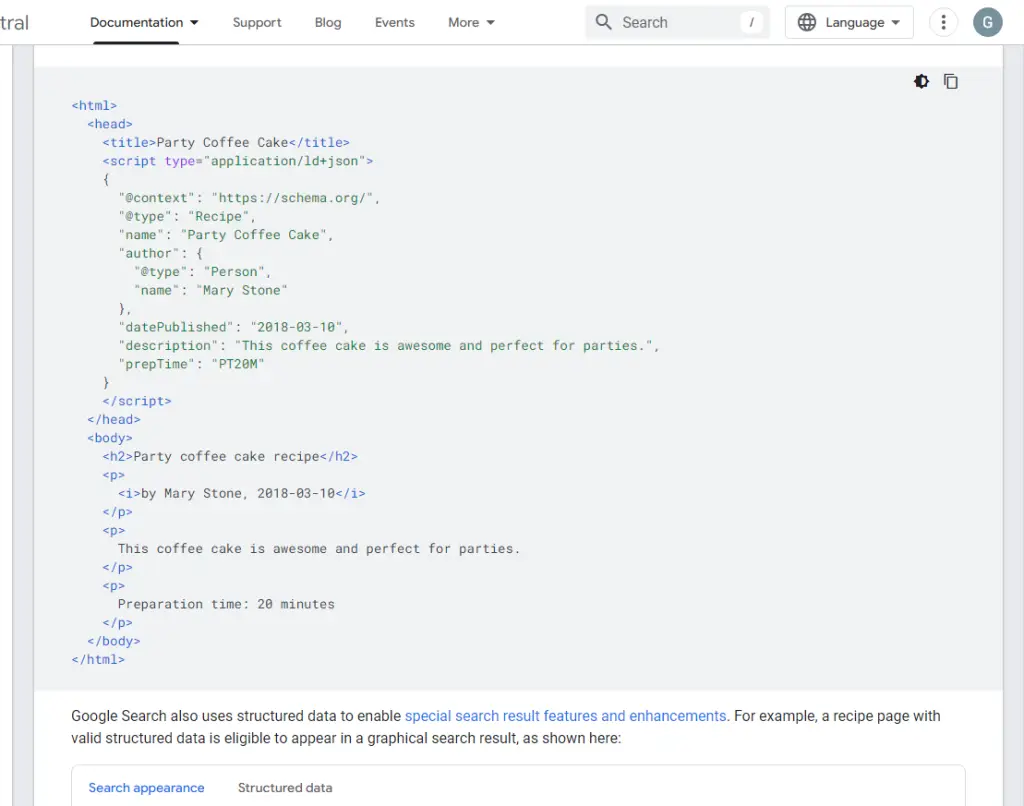Open the Language selector dropdown arrow
The height and width of the screenshot is (806, 1024).
tap(896, 22)
